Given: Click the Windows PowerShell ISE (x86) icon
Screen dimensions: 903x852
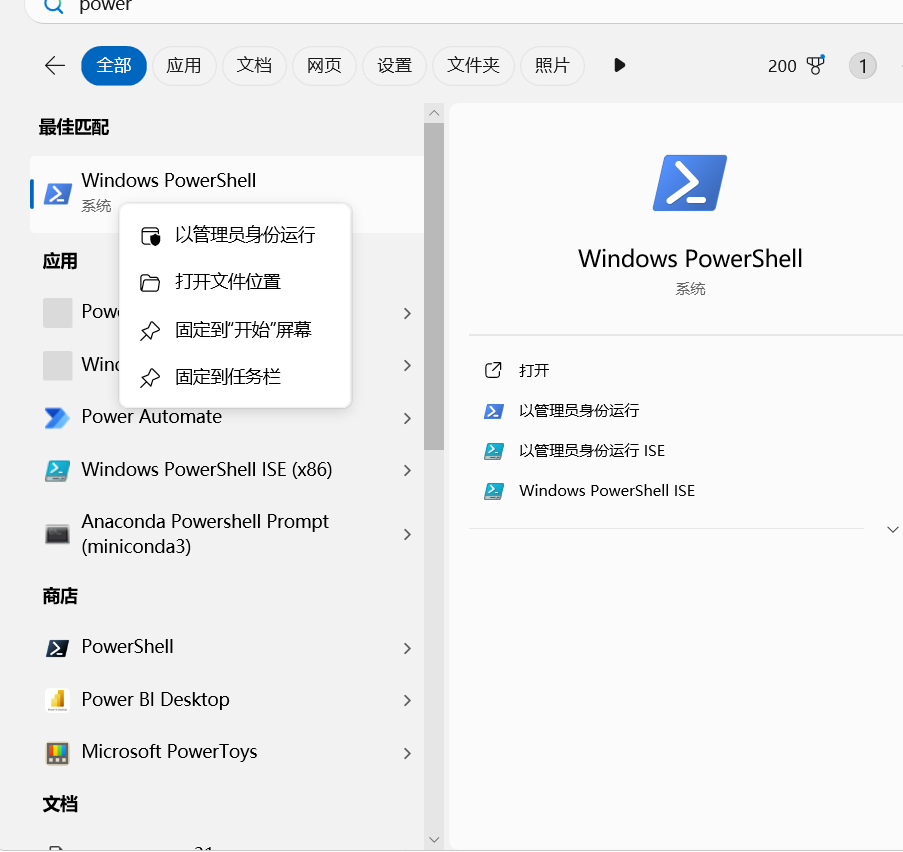Looking at the screenshot, I should 57,471.
